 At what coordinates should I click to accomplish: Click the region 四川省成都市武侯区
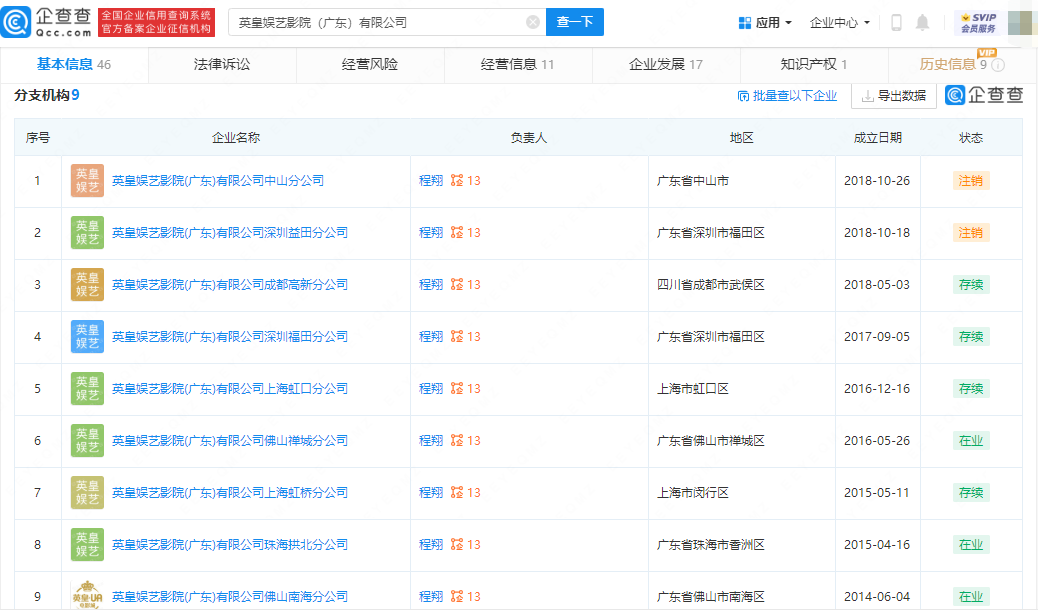[x=710, y=285]
